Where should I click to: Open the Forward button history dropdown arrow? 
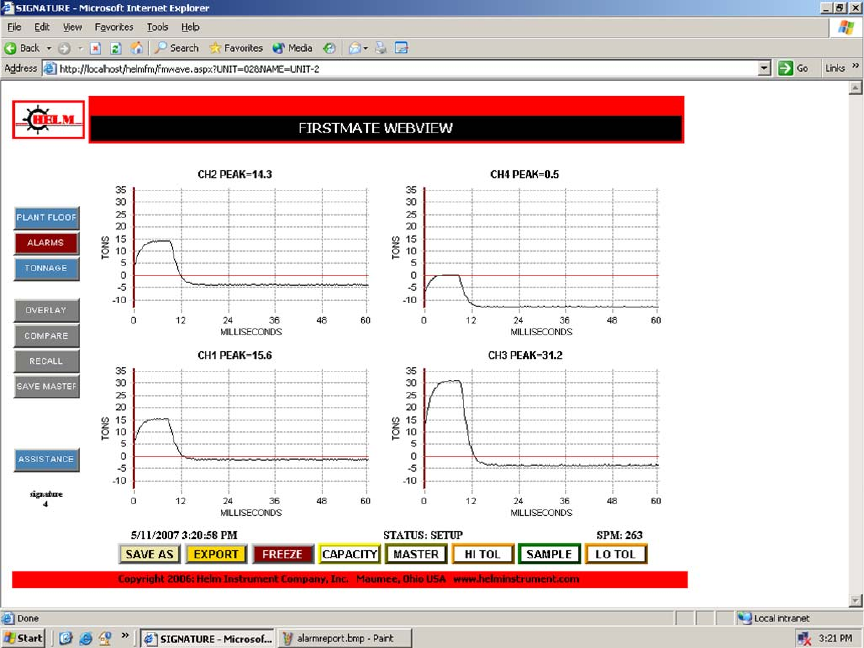80,48
